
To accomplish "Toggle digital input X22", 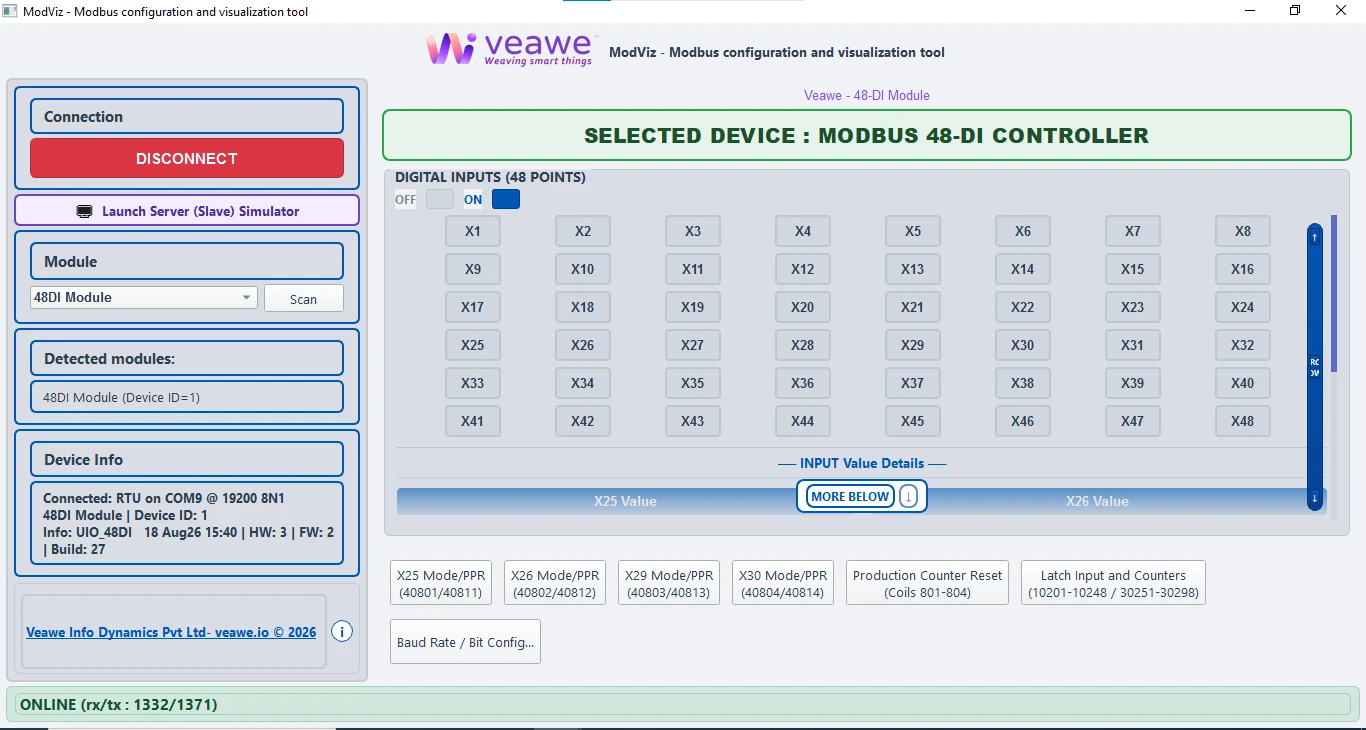I will tap(1023, 307).
